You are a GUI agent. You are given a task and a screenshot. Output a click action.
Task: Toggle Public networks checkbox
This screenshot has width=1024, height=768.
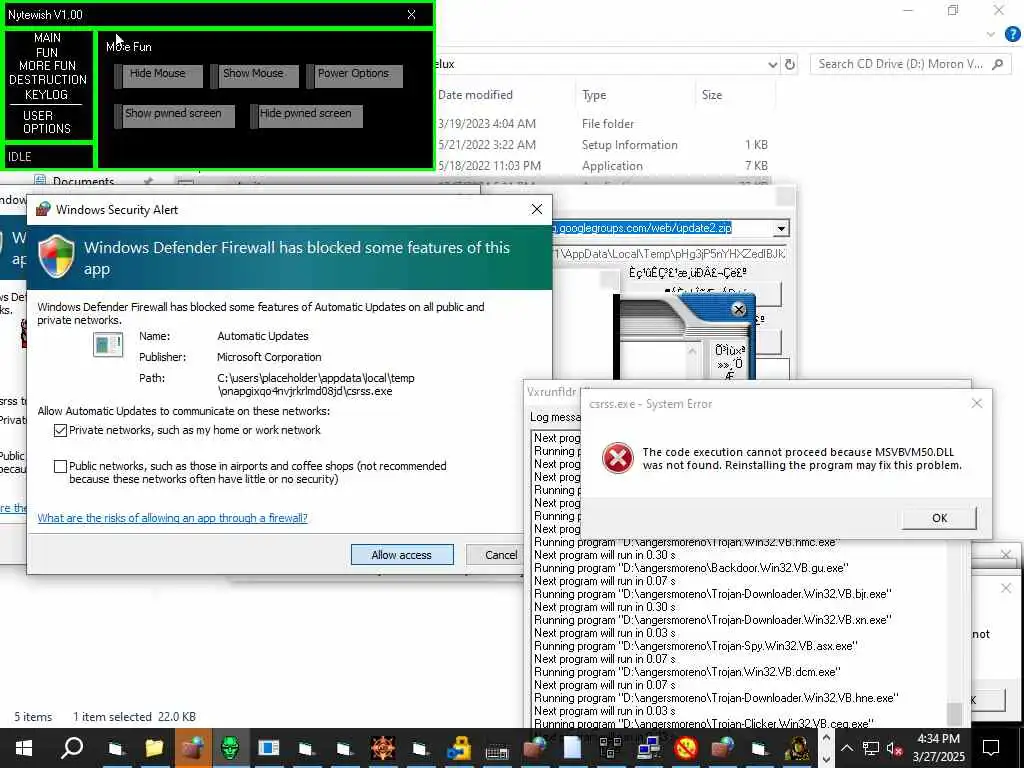[60, 466]
